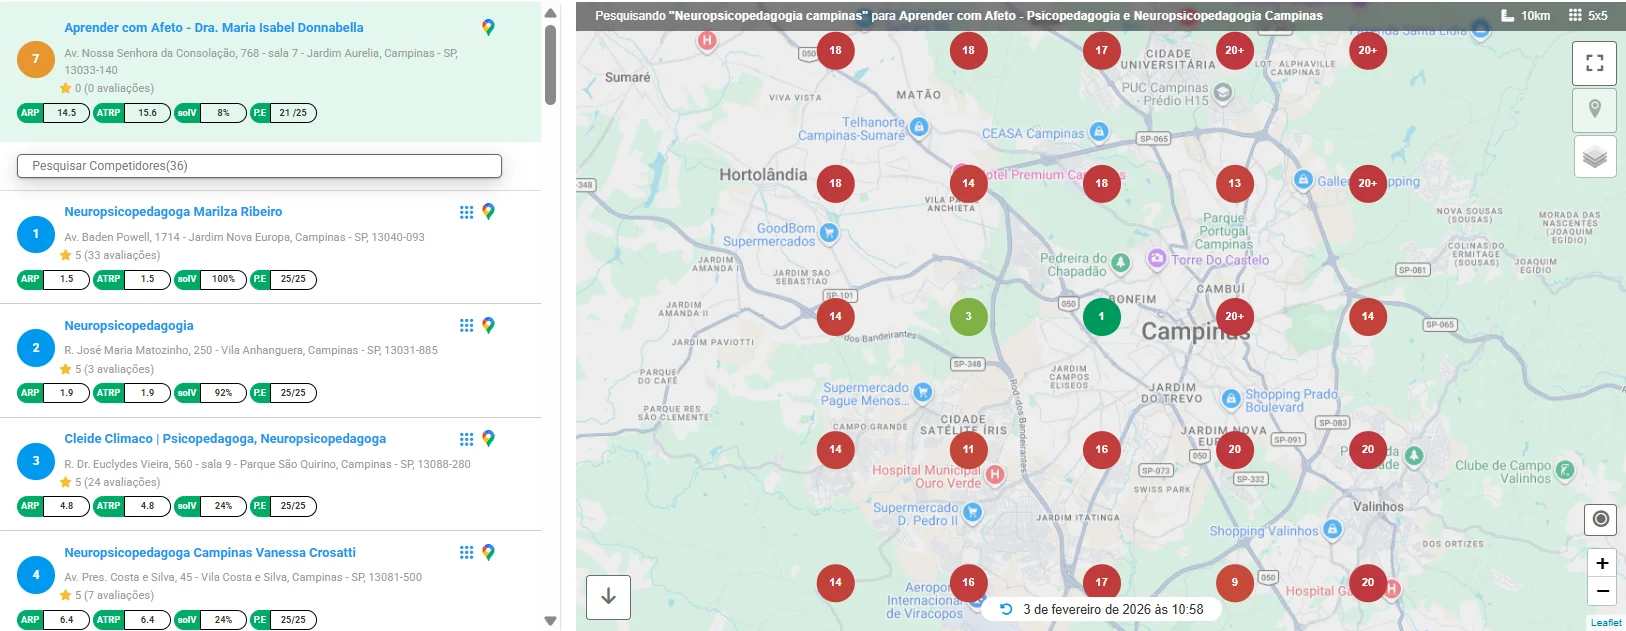Viewport: 1626px width, 631px height.
Task: Click ARP 14.5 metric pill
Action: [54, 113]
